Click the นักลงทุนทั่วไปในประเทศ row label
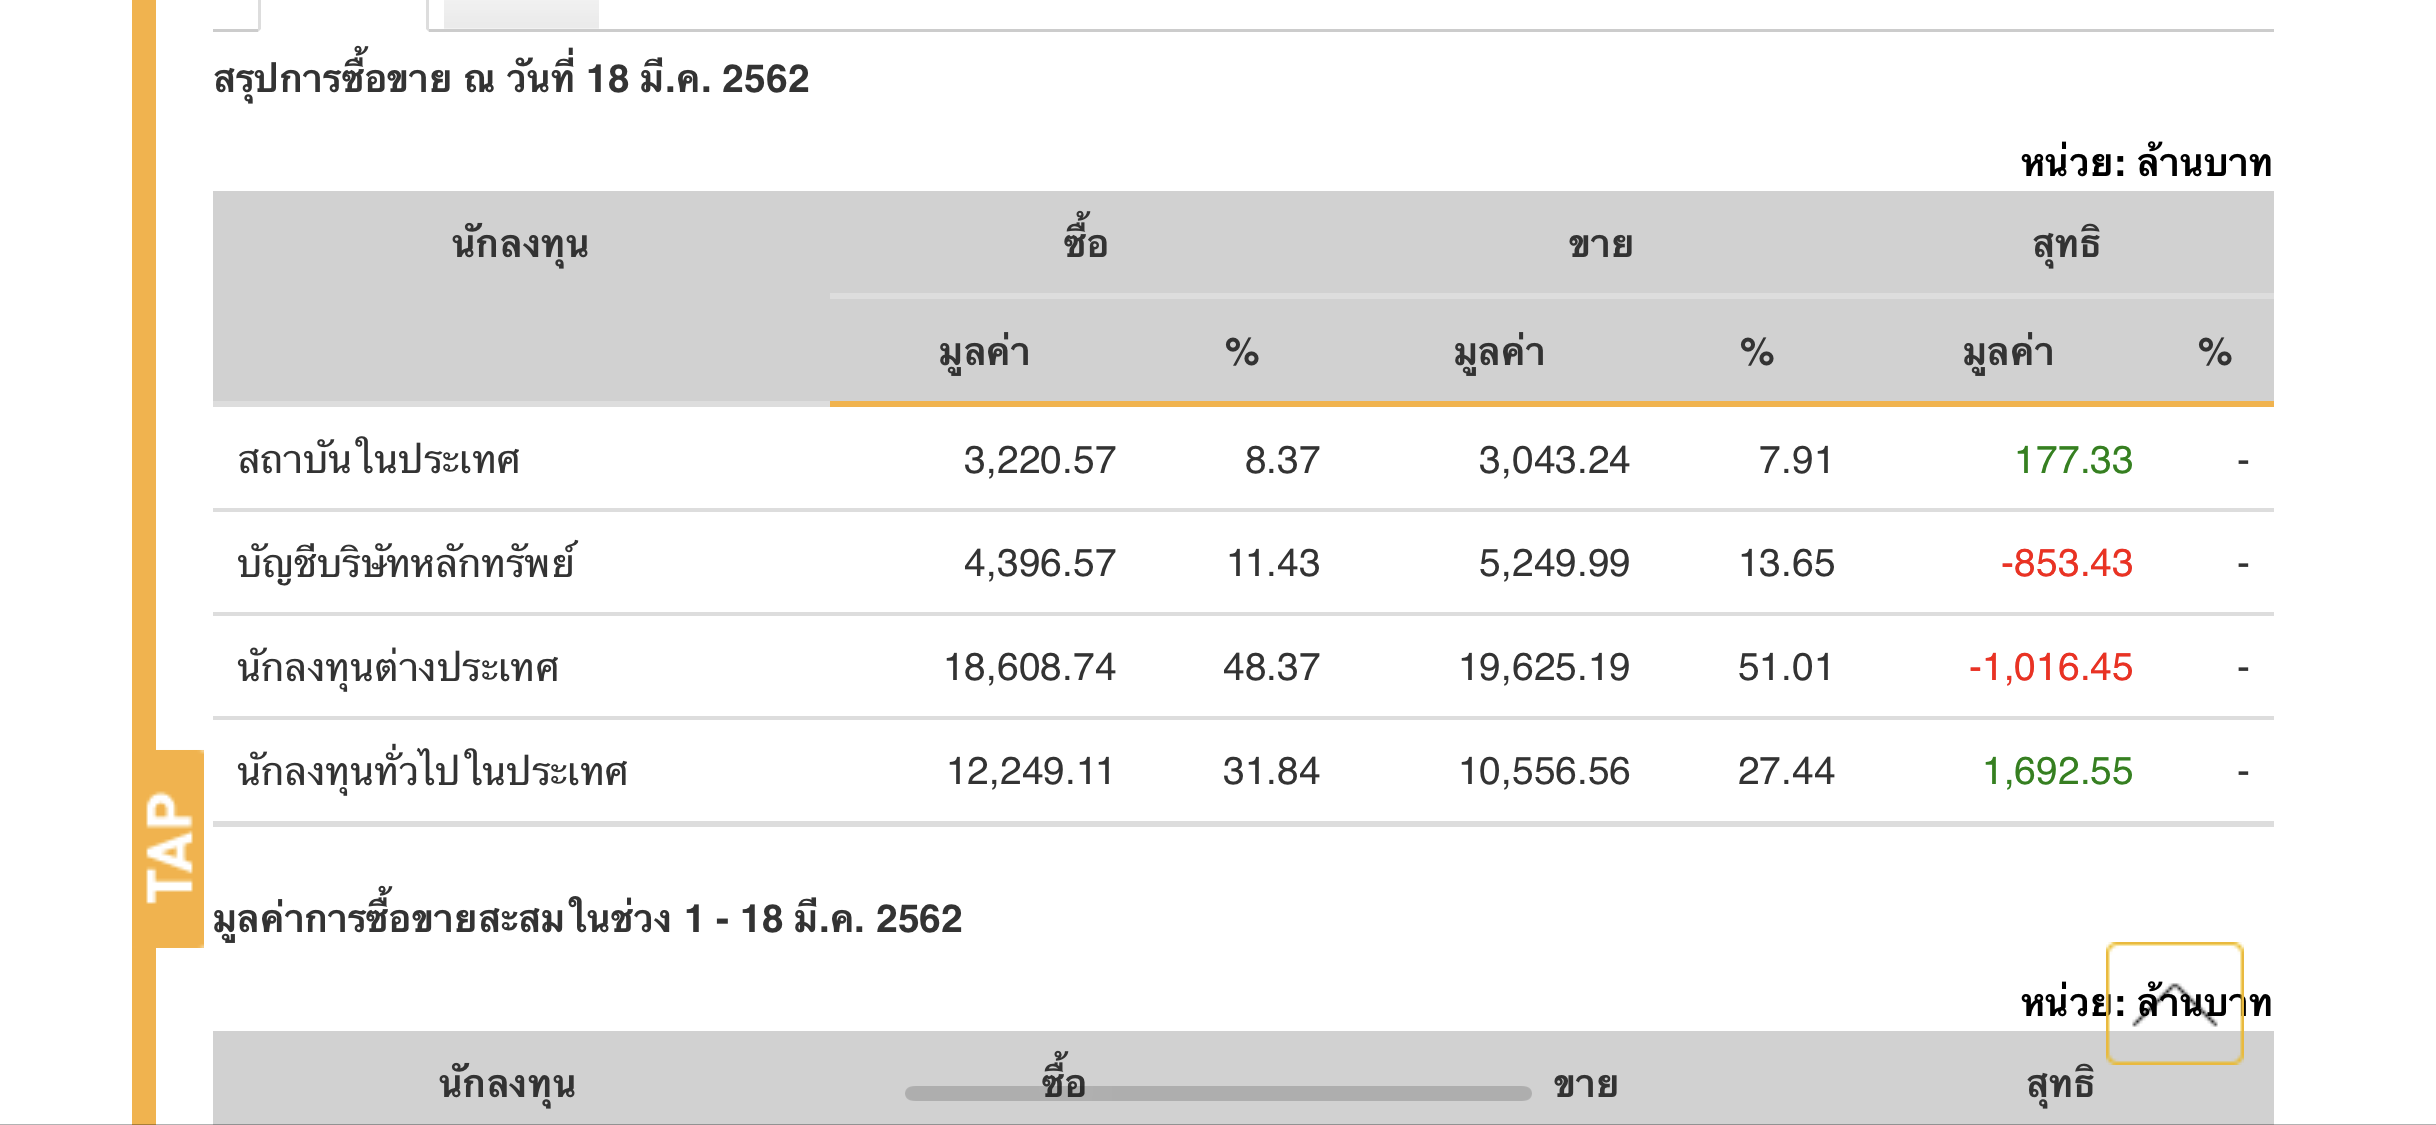Image resolution: width=2436 pixels, height=1125 pixels. 432,772
